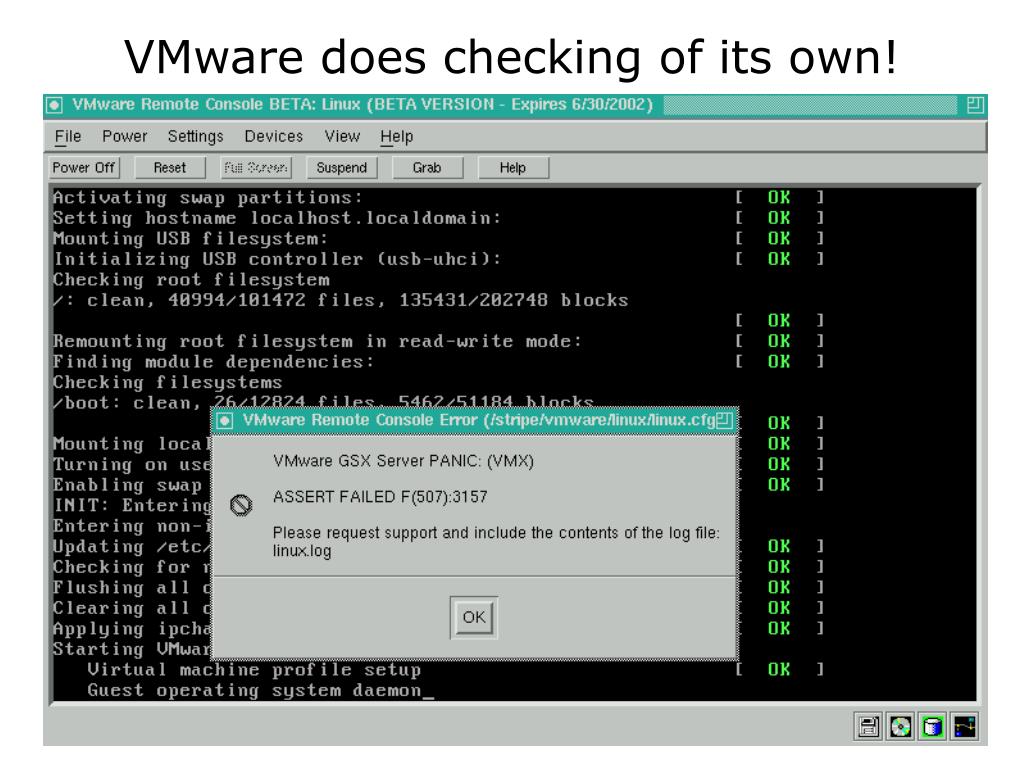Suspend the virtual machine
This screenshot has height=768, width=1024.
(342, 168)
